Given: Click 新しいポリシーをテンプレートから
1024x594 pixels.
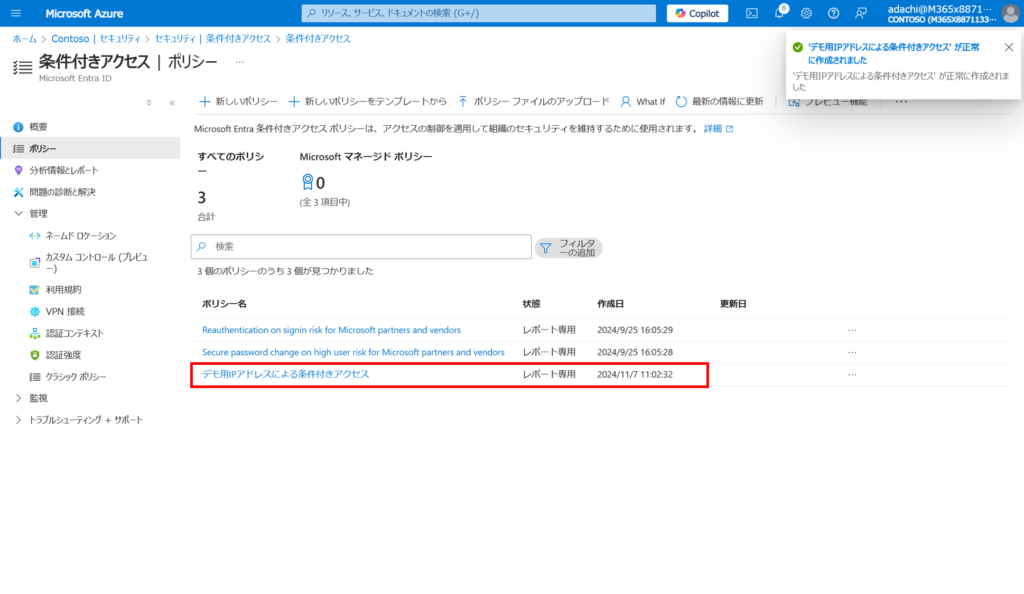Looking at the screenshot, I should point(367,101).
